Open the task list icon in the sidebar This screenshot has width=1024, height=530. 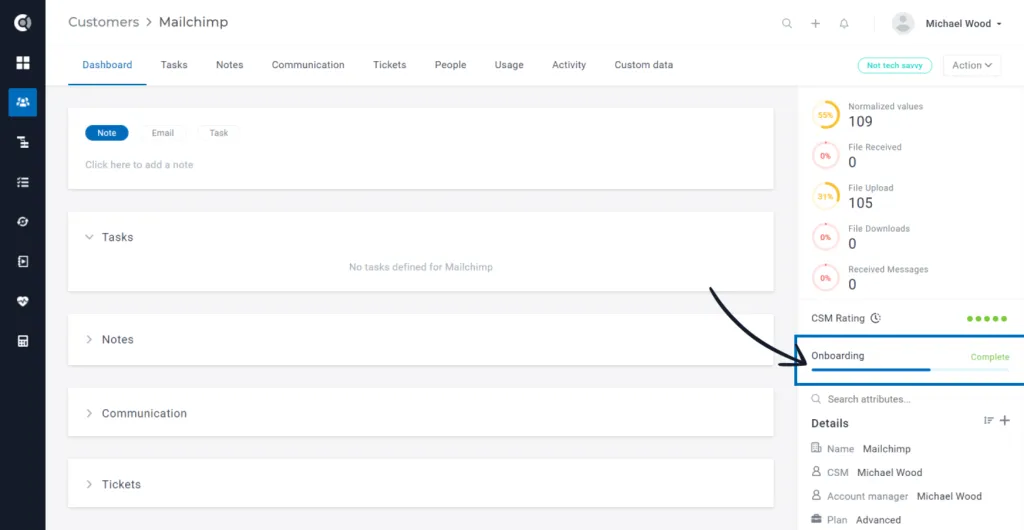[x=23, y=182]
